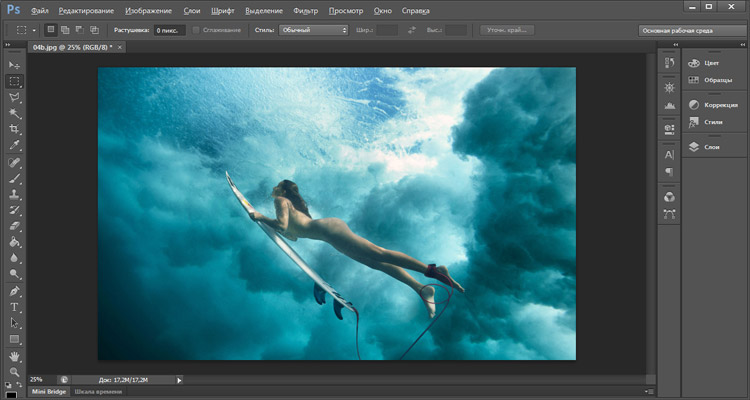Screen dimensions: 750x400
Task: Select the Brush tool
Action: 14,179
